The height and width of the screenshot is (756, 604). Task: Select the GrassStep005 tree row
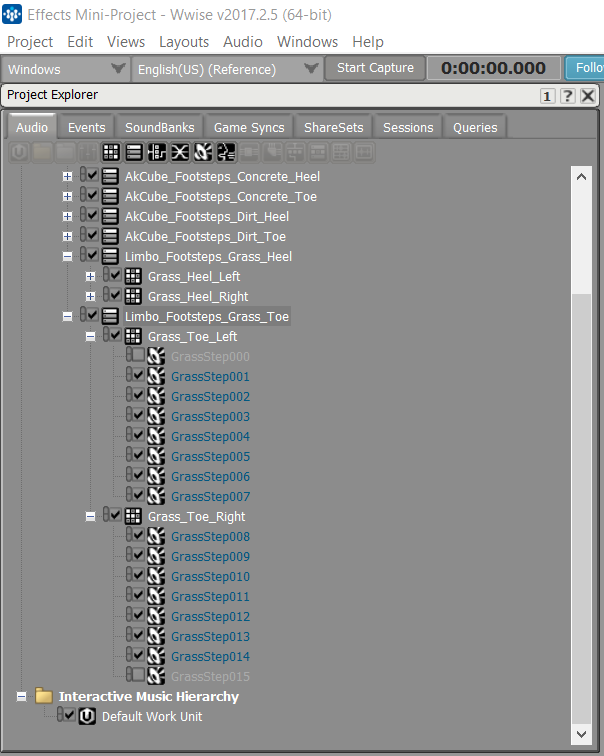click(x=211, y=456)
